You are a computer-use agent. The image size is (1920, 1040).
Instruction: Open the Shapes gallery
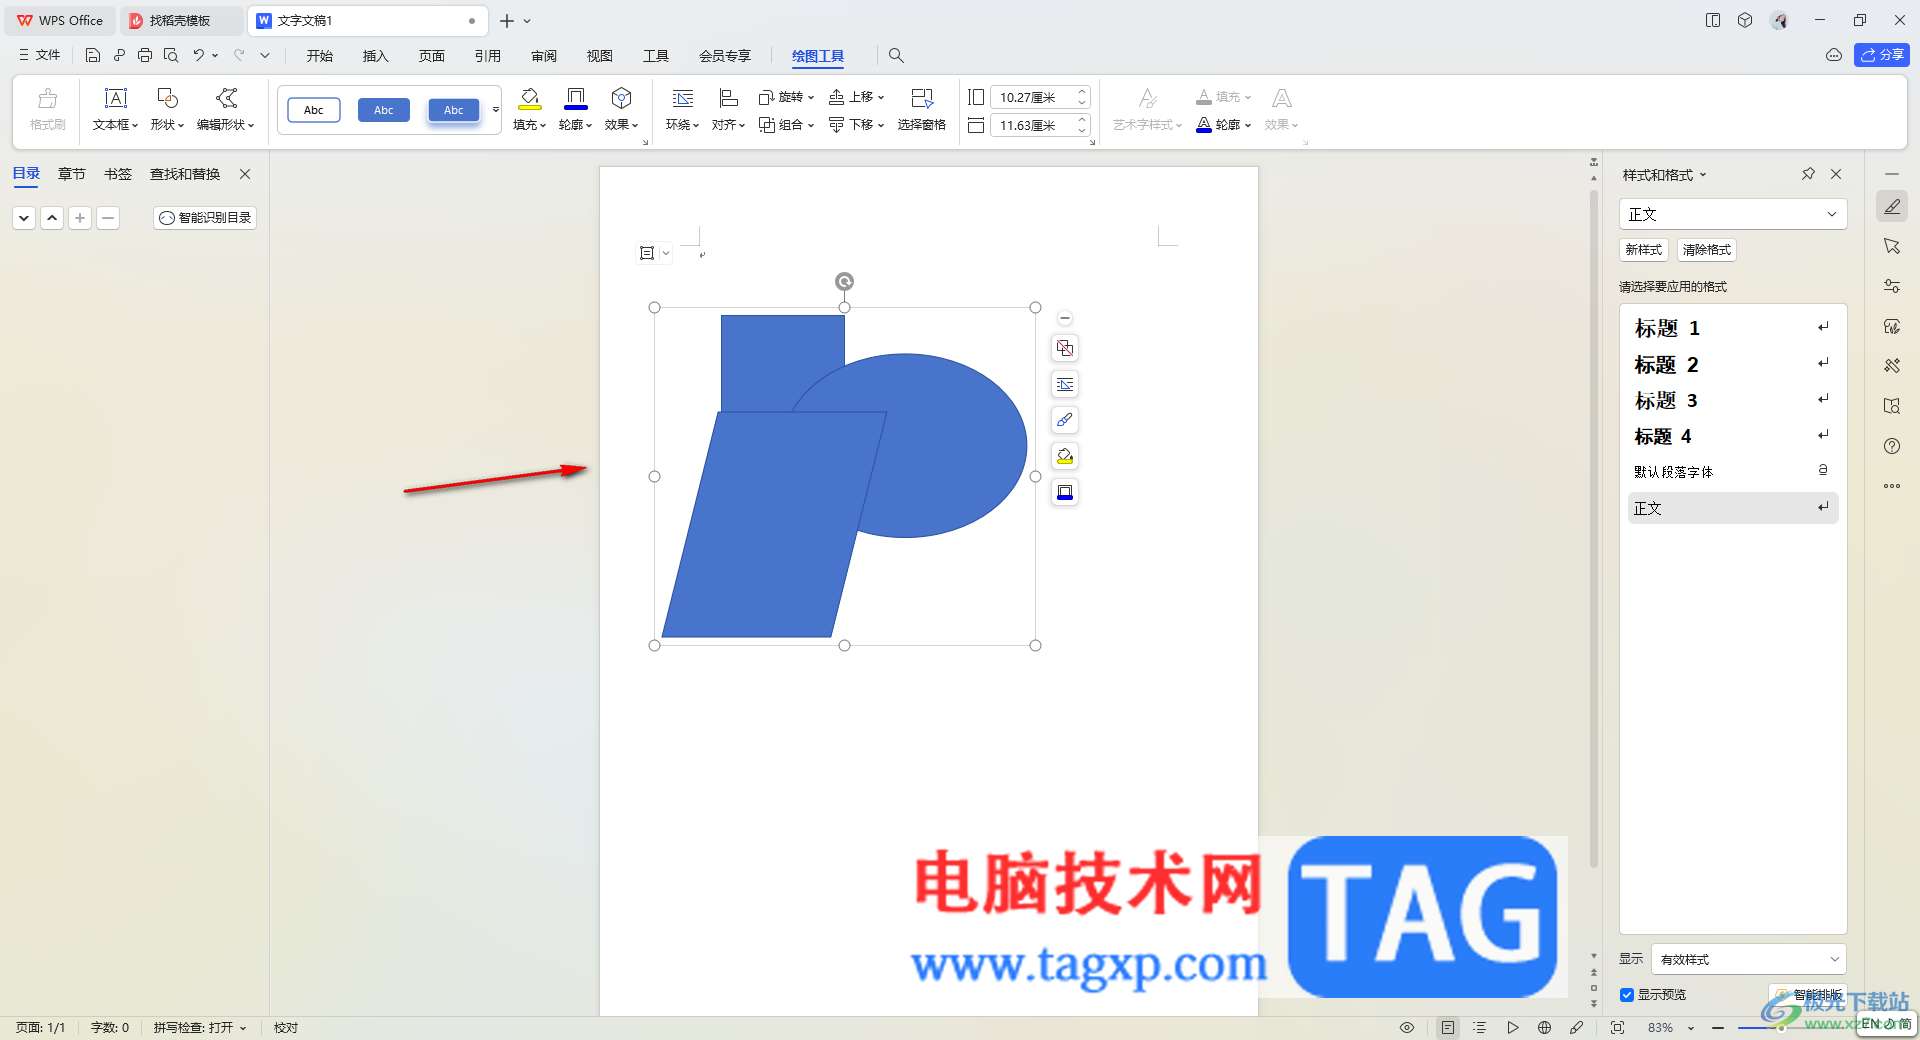pos(167,109)
